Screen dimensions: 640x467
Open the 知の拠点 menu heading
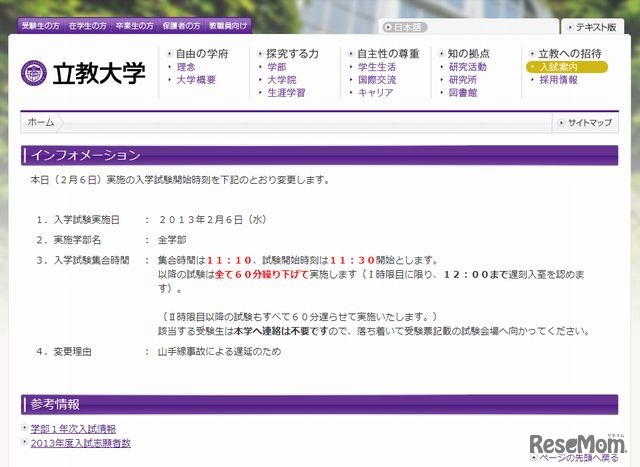pyautogui.click(x=469, y=53)
